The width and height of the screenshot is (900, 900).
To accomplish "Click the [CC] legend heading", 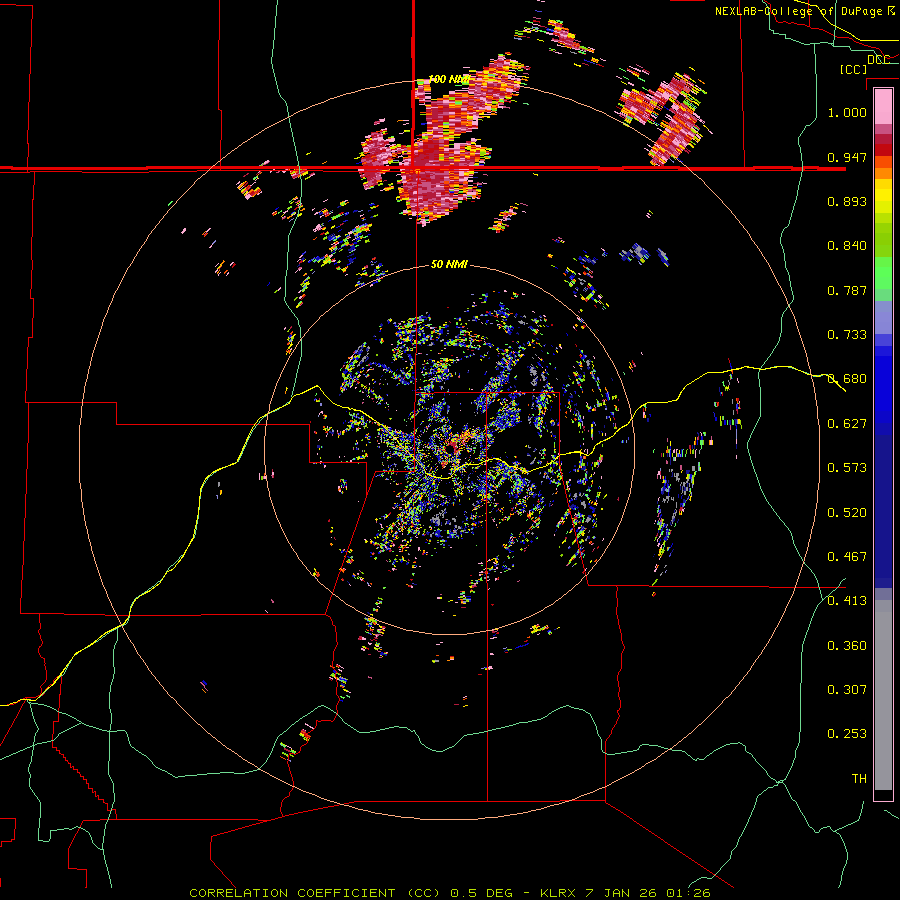I will [x=854, y=69].
